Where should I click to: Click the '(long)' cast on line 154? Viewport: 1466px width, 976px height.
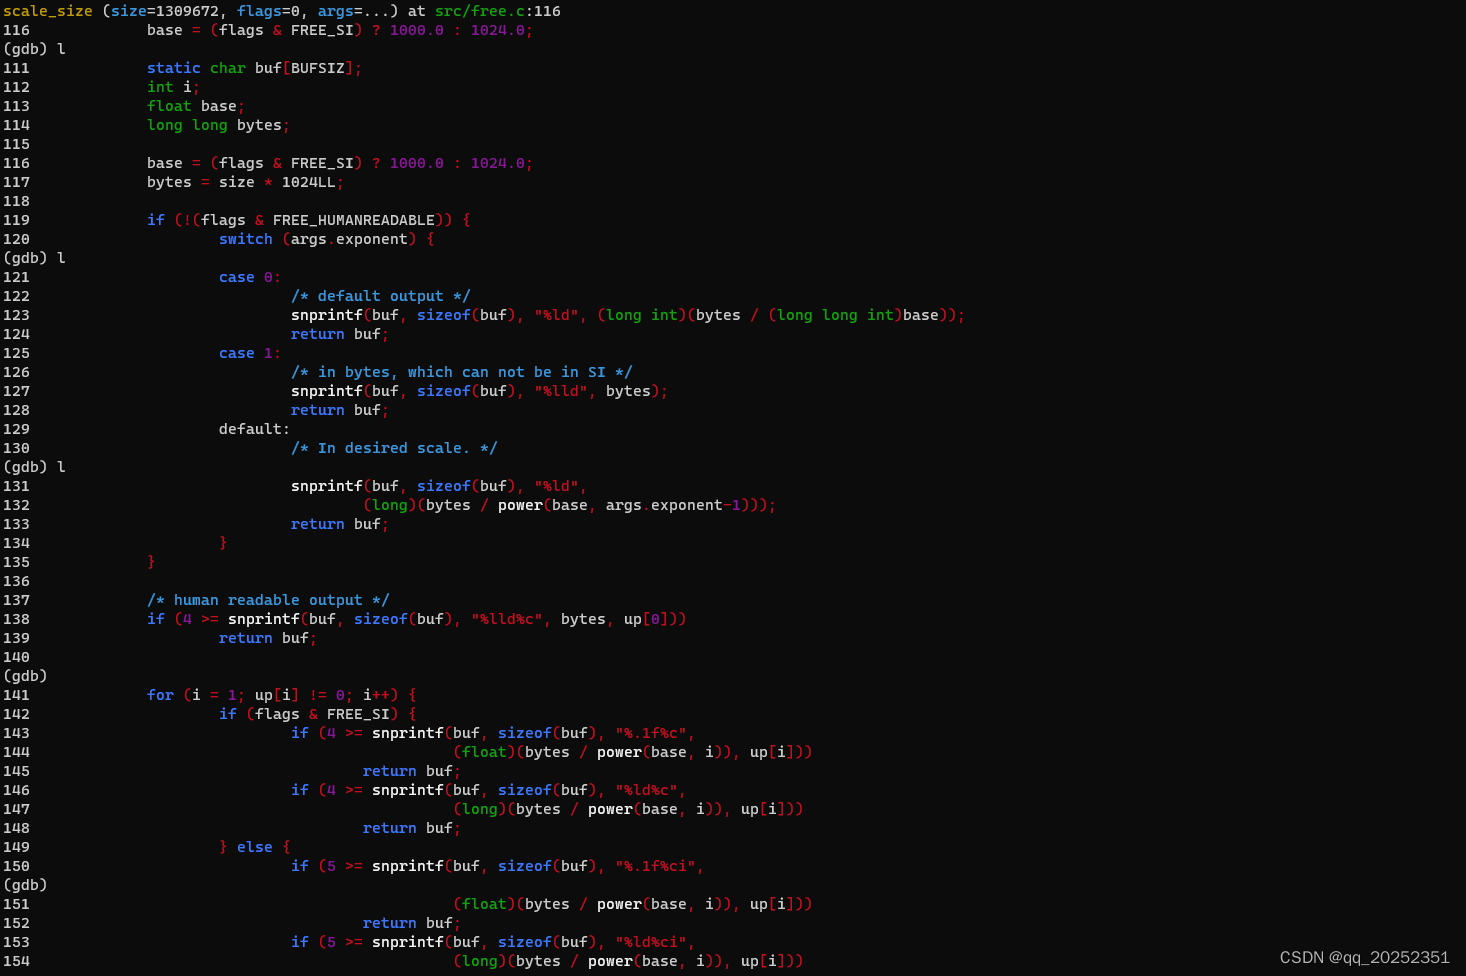[x=480, y=961]
